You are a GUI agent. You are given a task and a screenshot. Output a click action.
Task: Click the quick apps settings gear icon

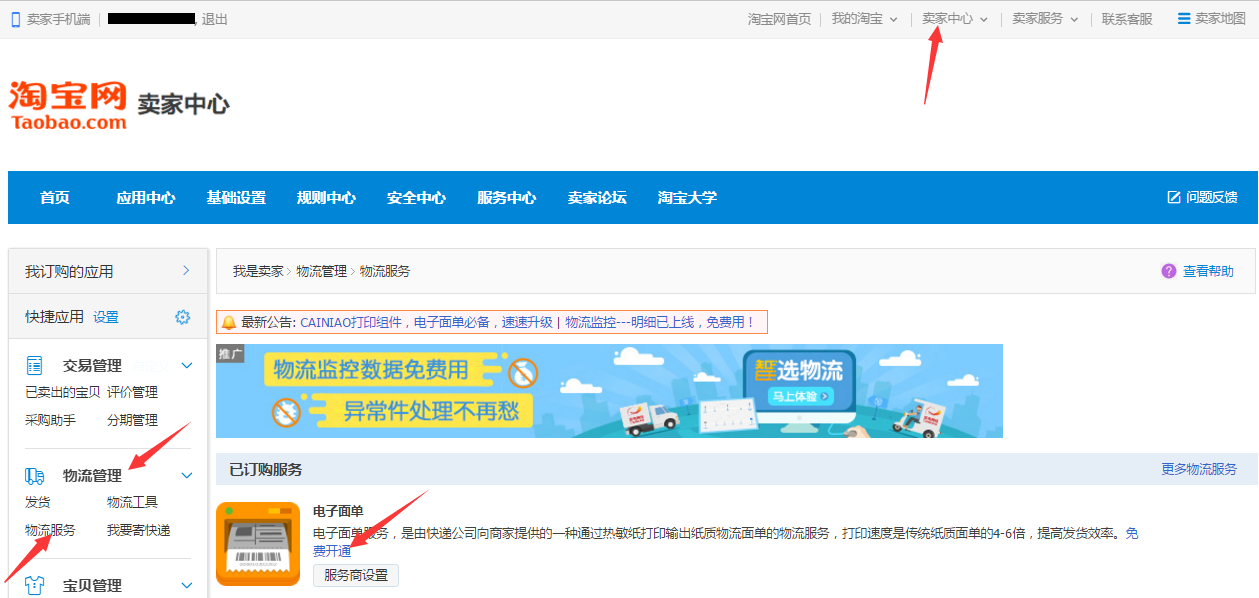[182, 317]
